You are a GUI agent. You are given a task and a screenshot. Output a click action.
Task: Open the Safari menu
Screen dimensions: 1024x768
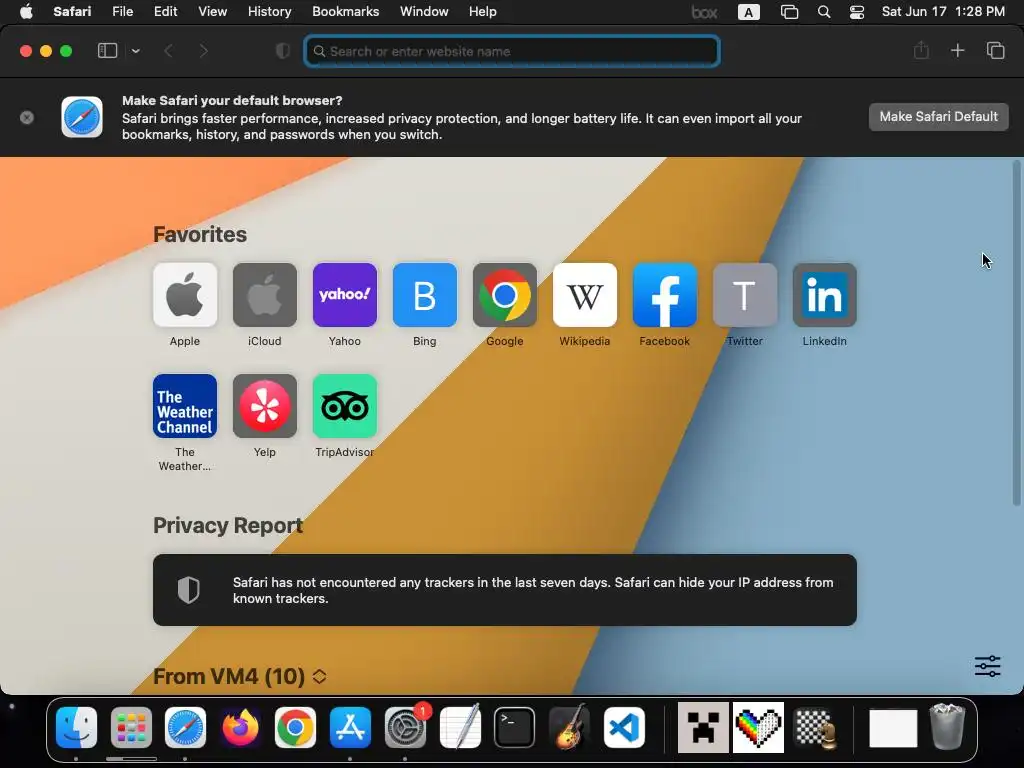pyautogui.click(x=72, y=12)
